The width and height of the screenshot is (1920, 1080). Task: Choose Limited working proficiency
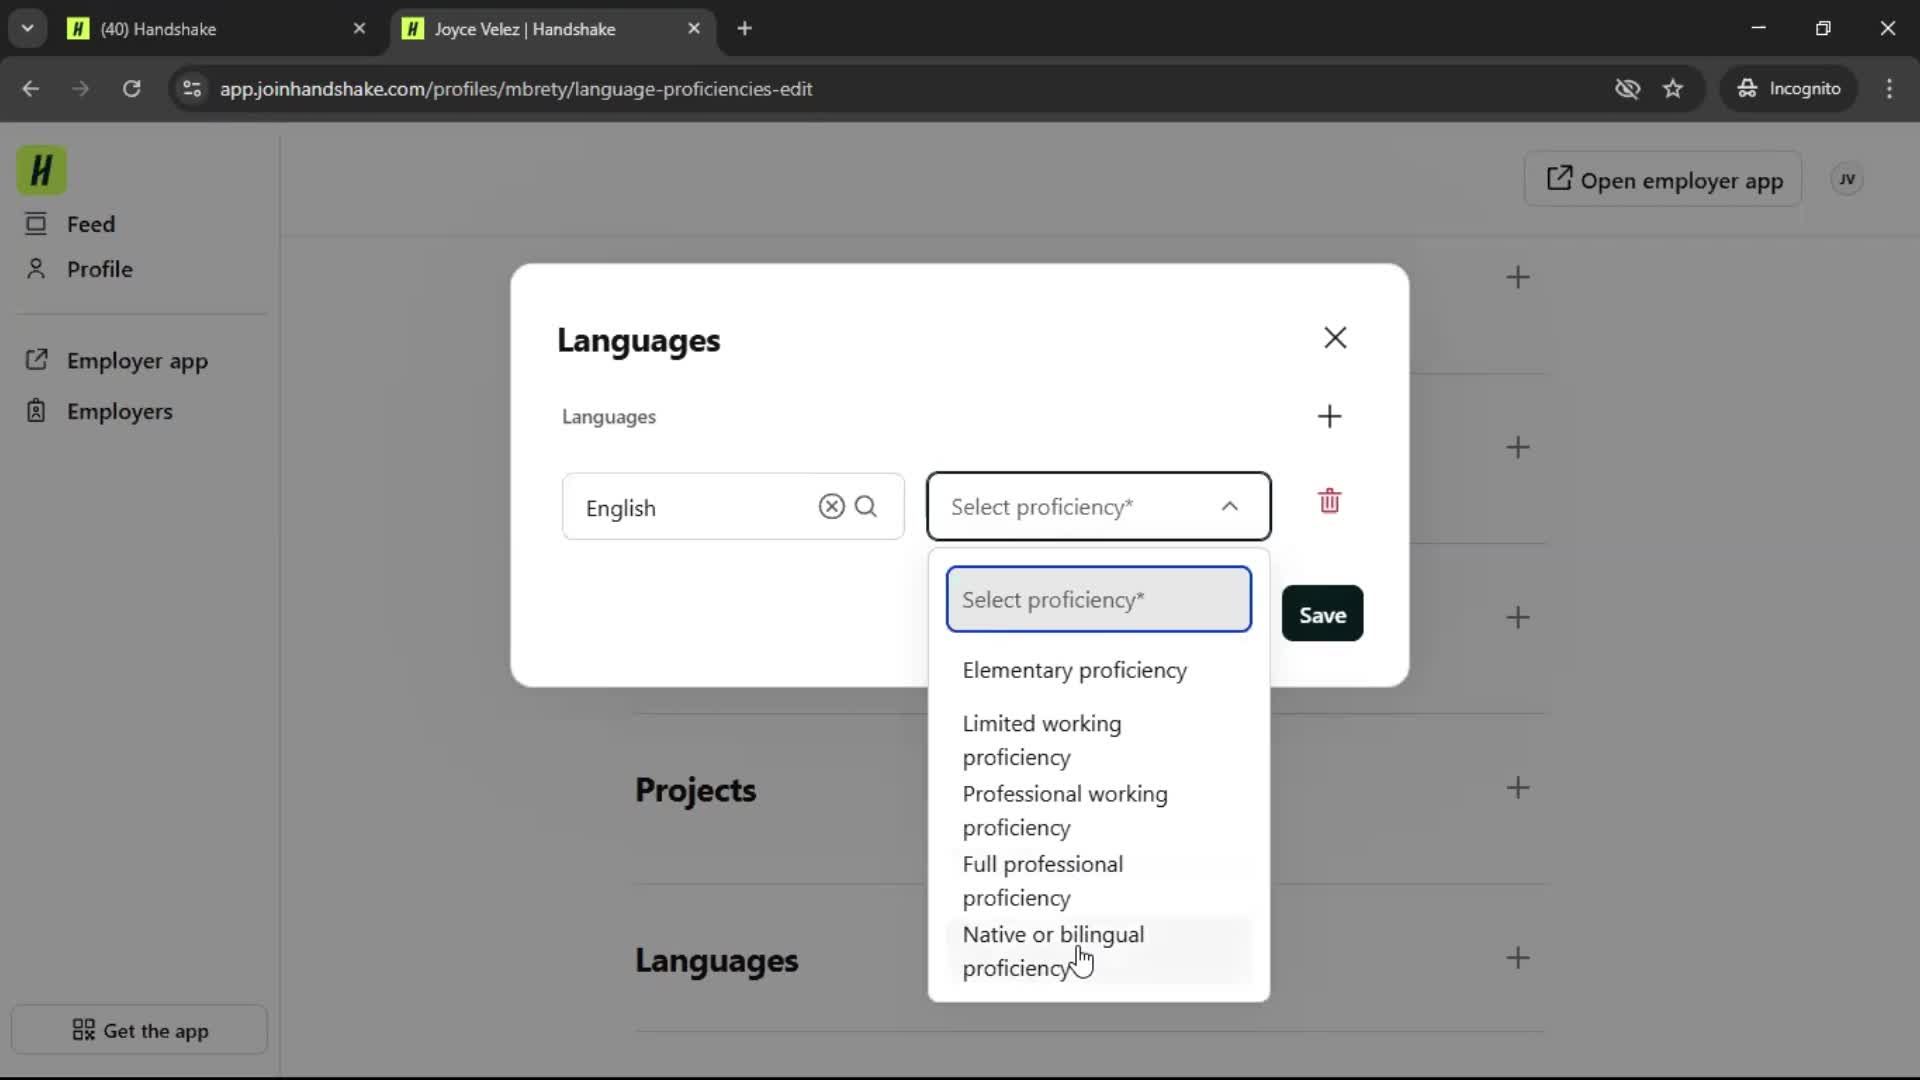click(x=1099, y=740)
